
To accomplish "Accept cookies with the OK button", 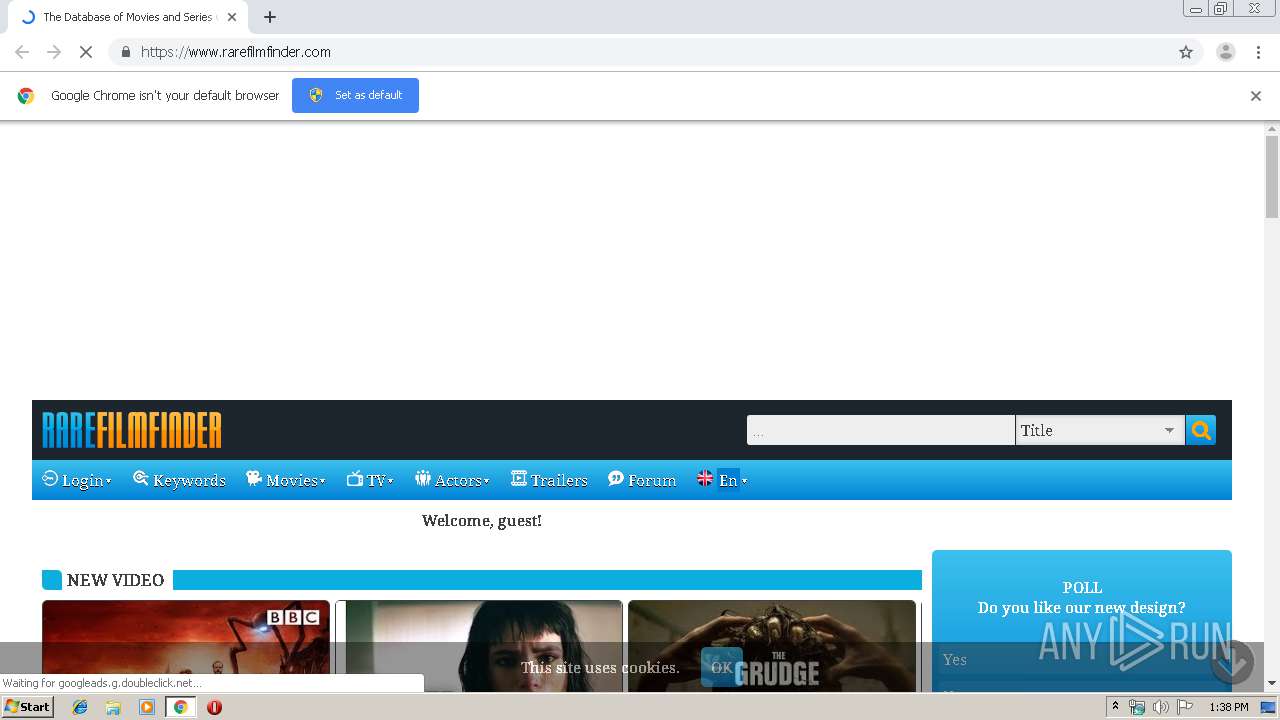I will (x=721, y=667).
